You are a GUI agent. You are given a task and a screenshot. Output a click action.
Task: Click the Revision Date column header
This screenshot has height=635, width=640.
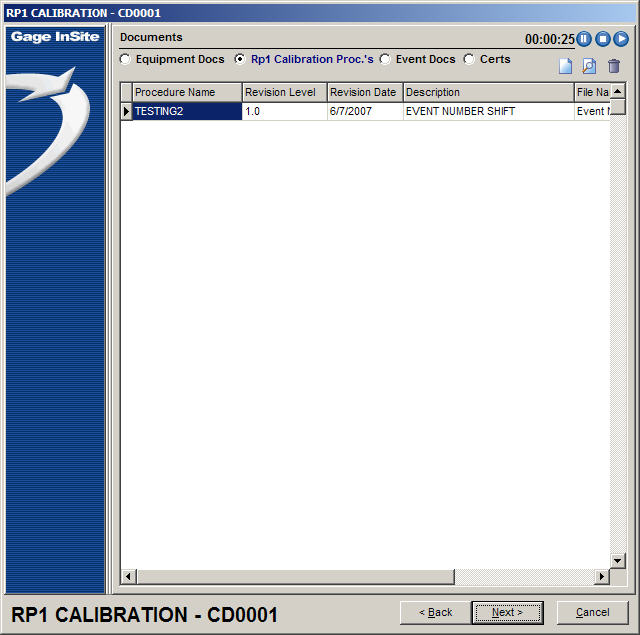point(364,92)
